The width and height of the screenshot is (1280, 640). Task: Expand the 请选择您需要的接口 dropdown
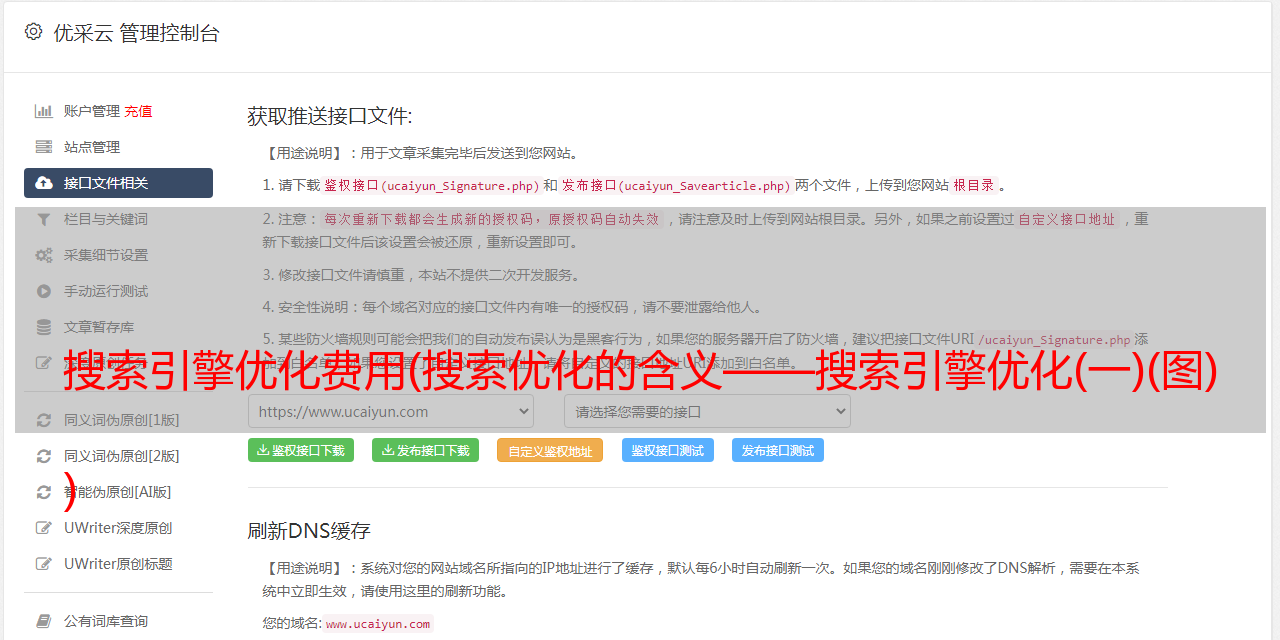point(707,411)
